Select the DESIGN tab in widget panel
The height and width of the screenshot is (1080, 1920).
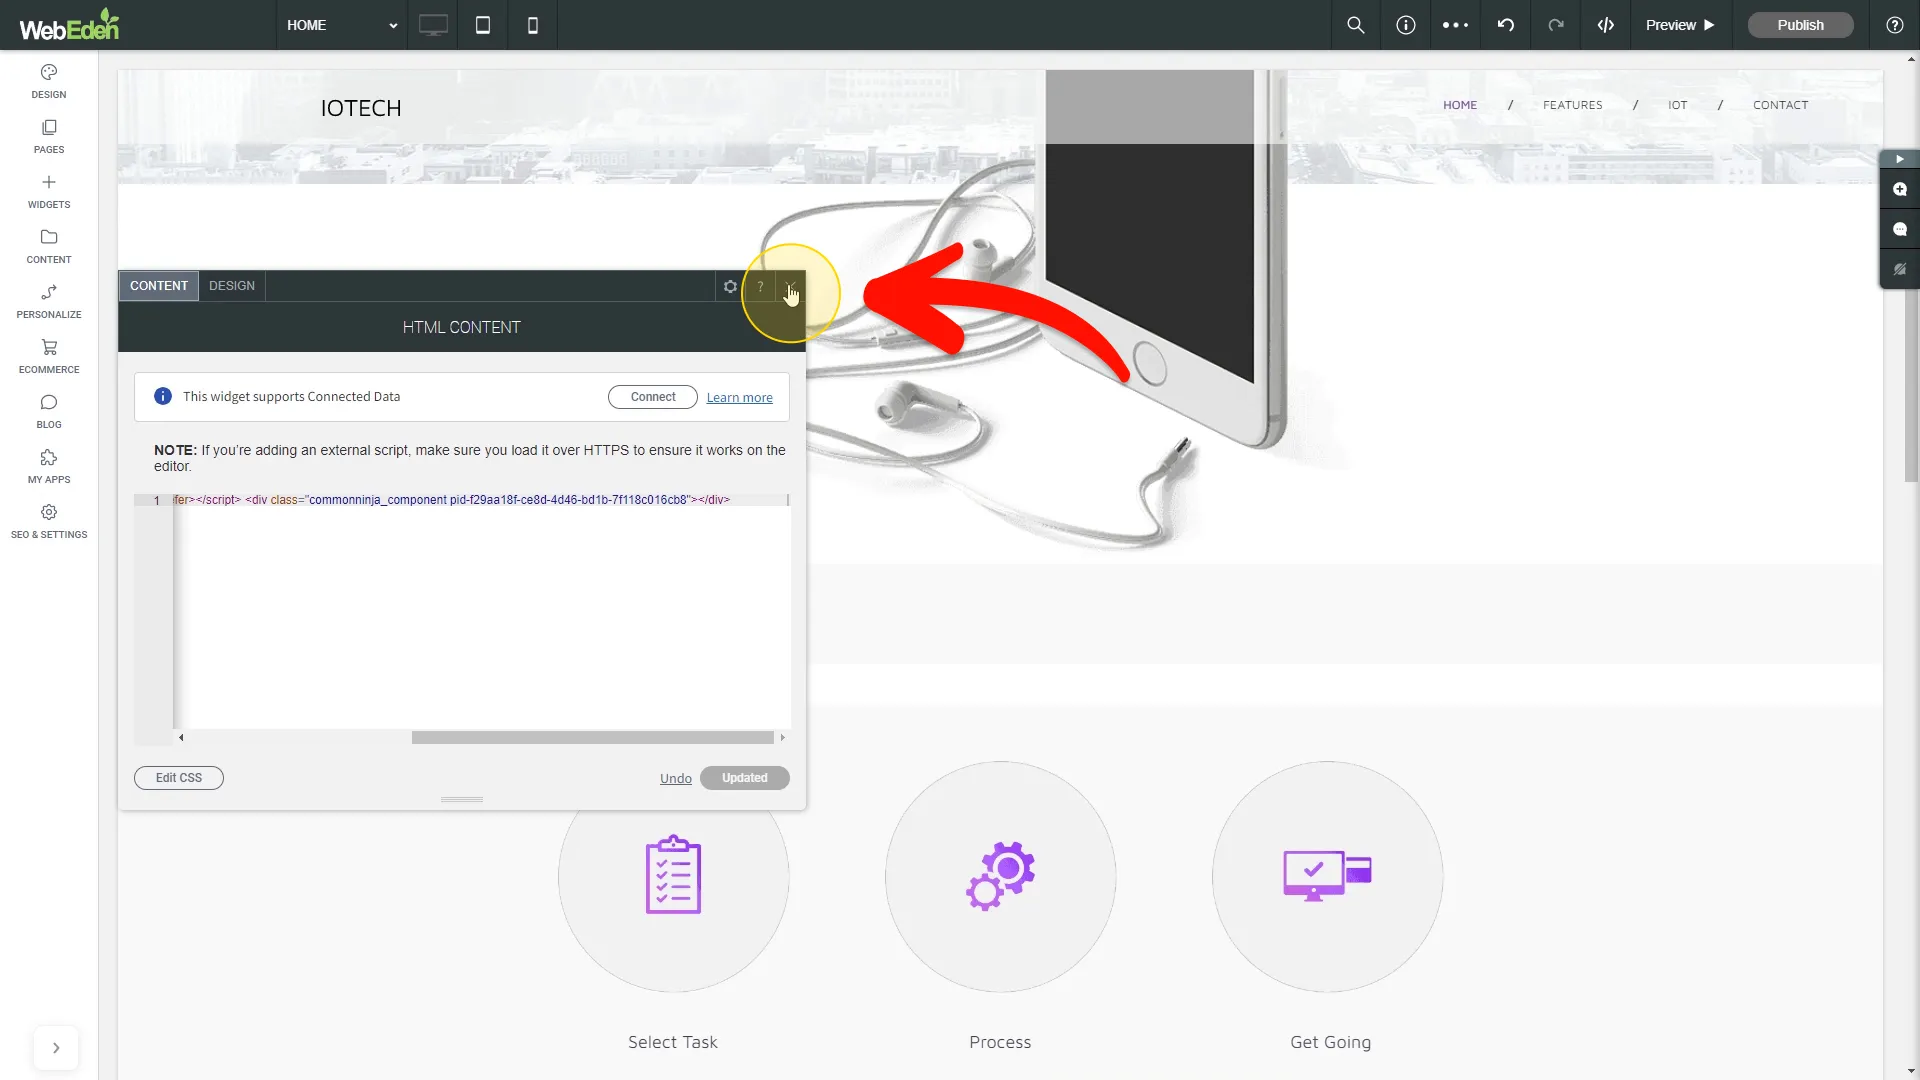coord(232,286)
